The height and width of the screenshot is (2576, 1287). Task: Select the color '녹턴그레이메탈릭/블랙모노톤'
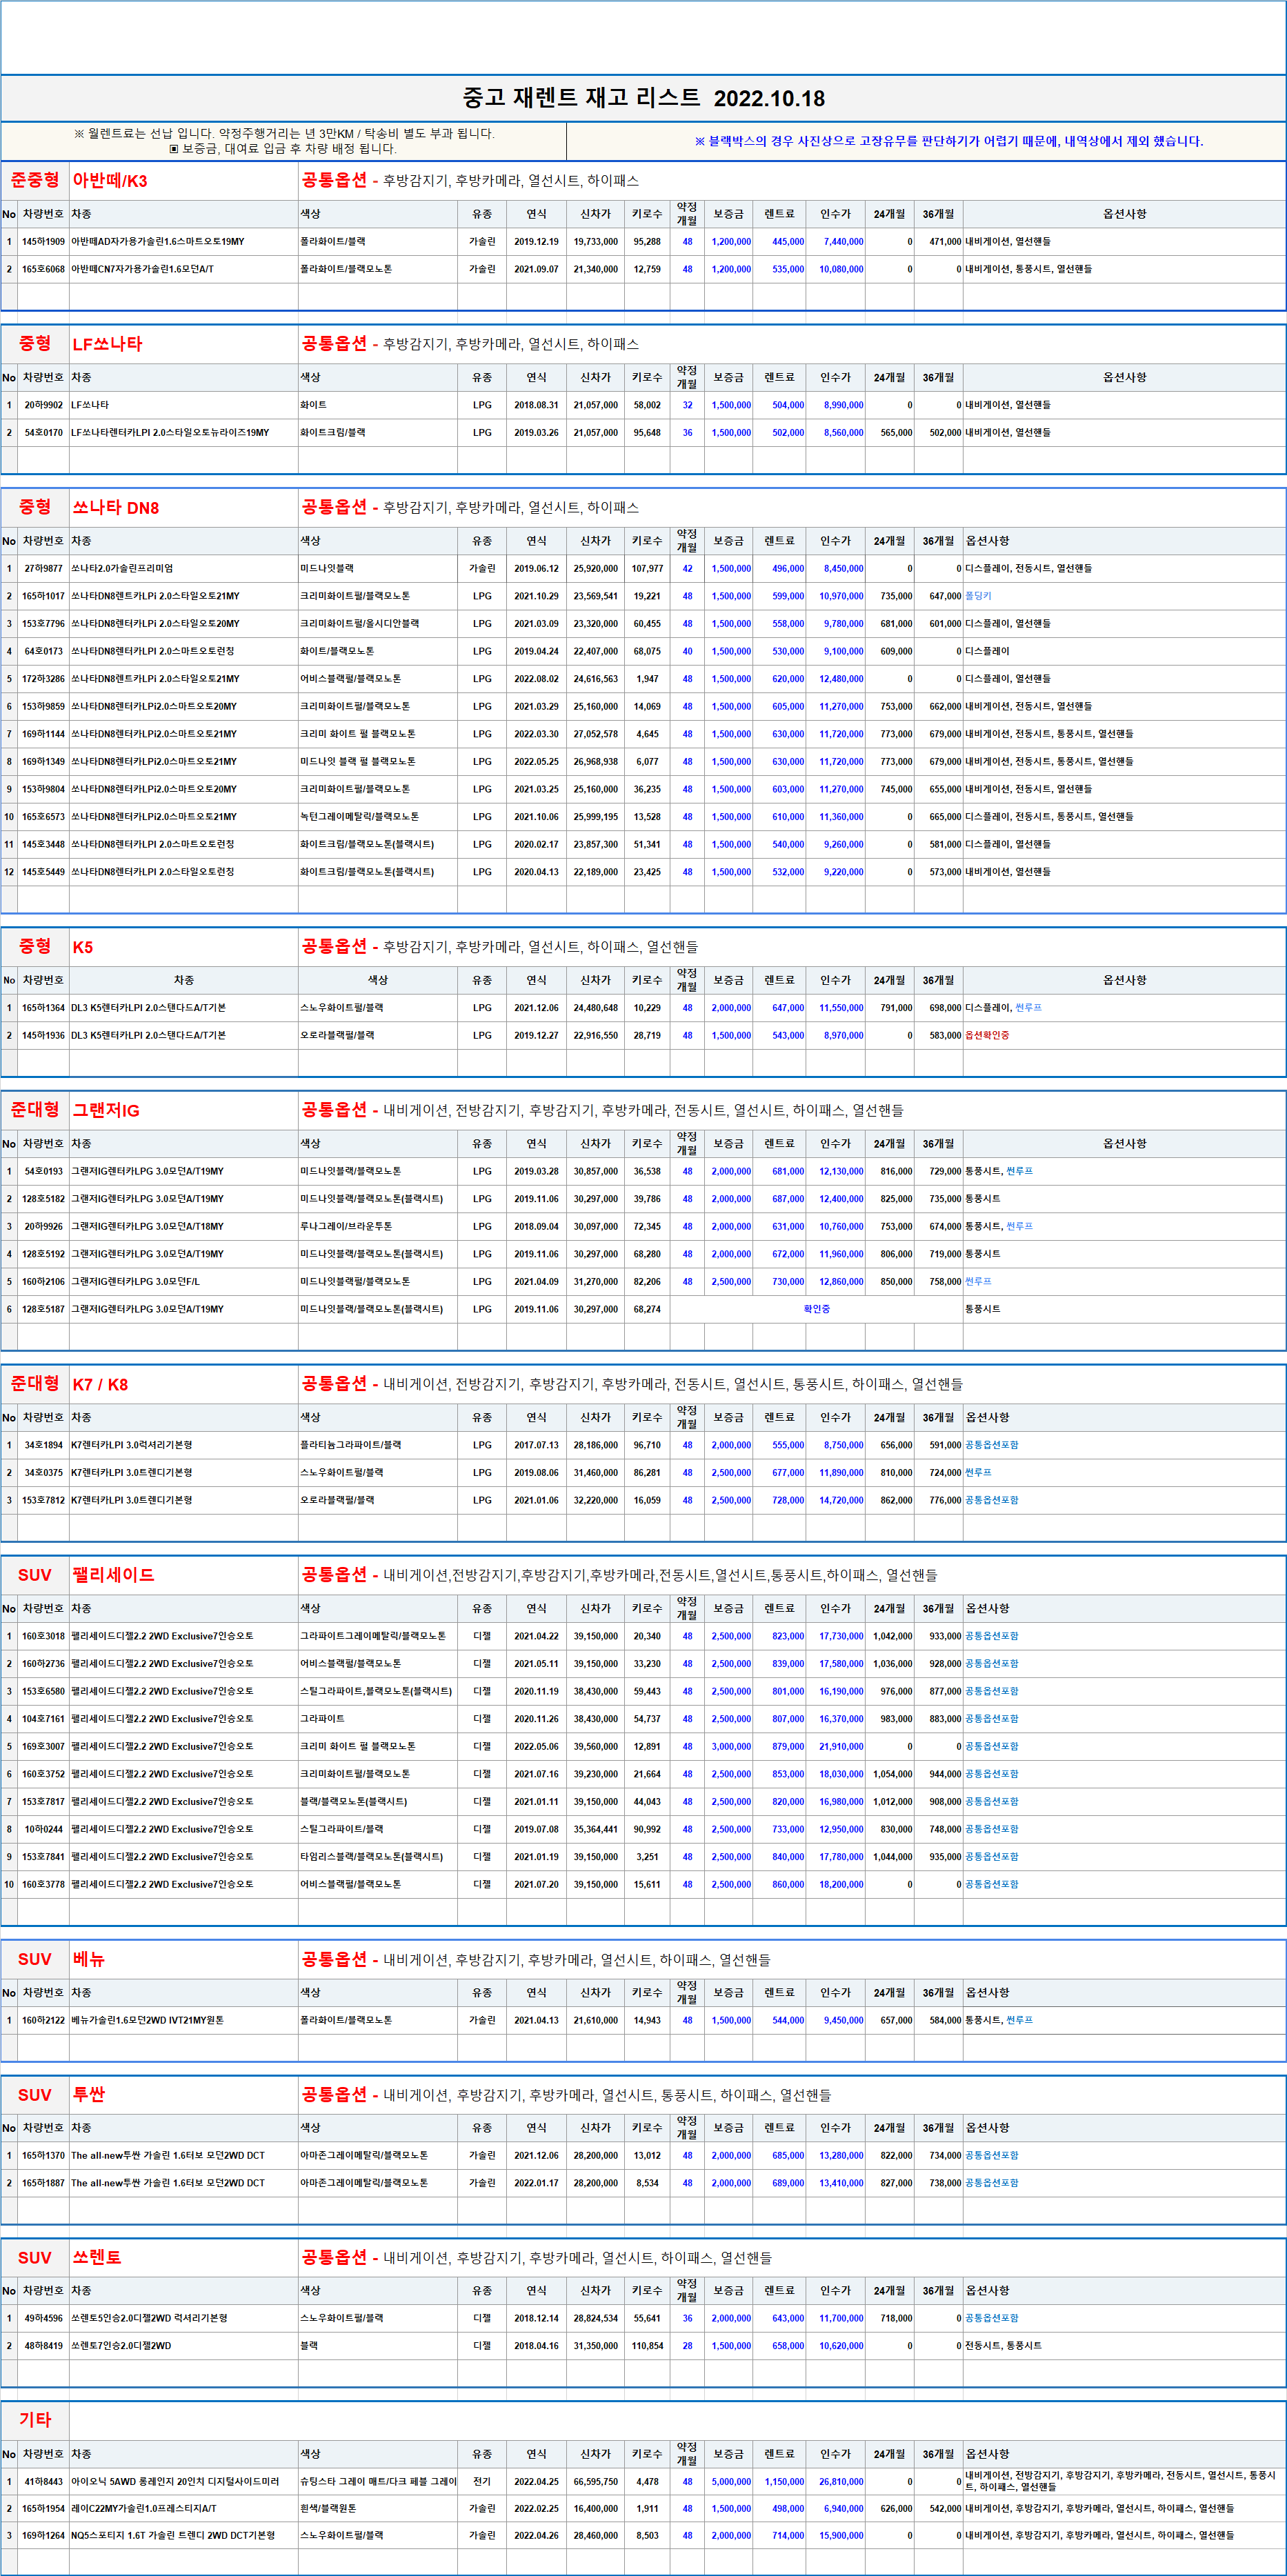pyautogui.click(x=359, y=817)
